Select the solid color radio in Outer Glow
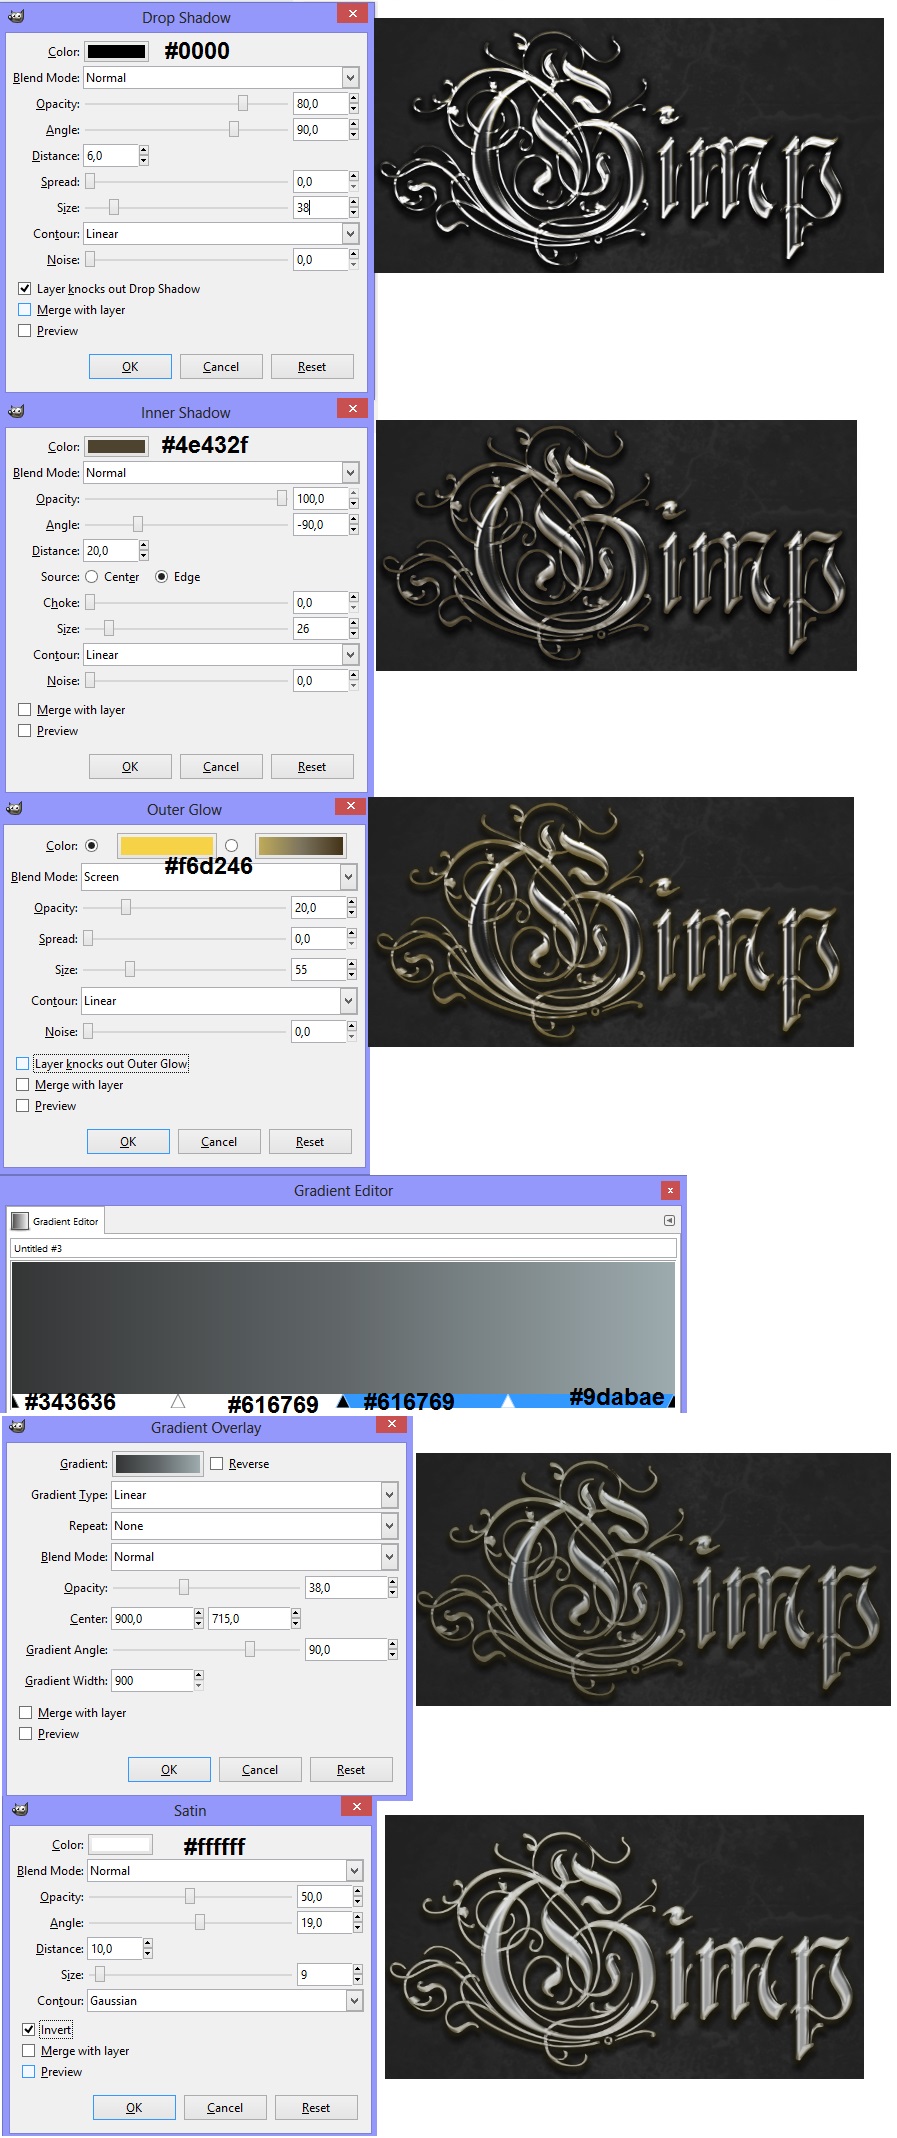 pos(92,845)
